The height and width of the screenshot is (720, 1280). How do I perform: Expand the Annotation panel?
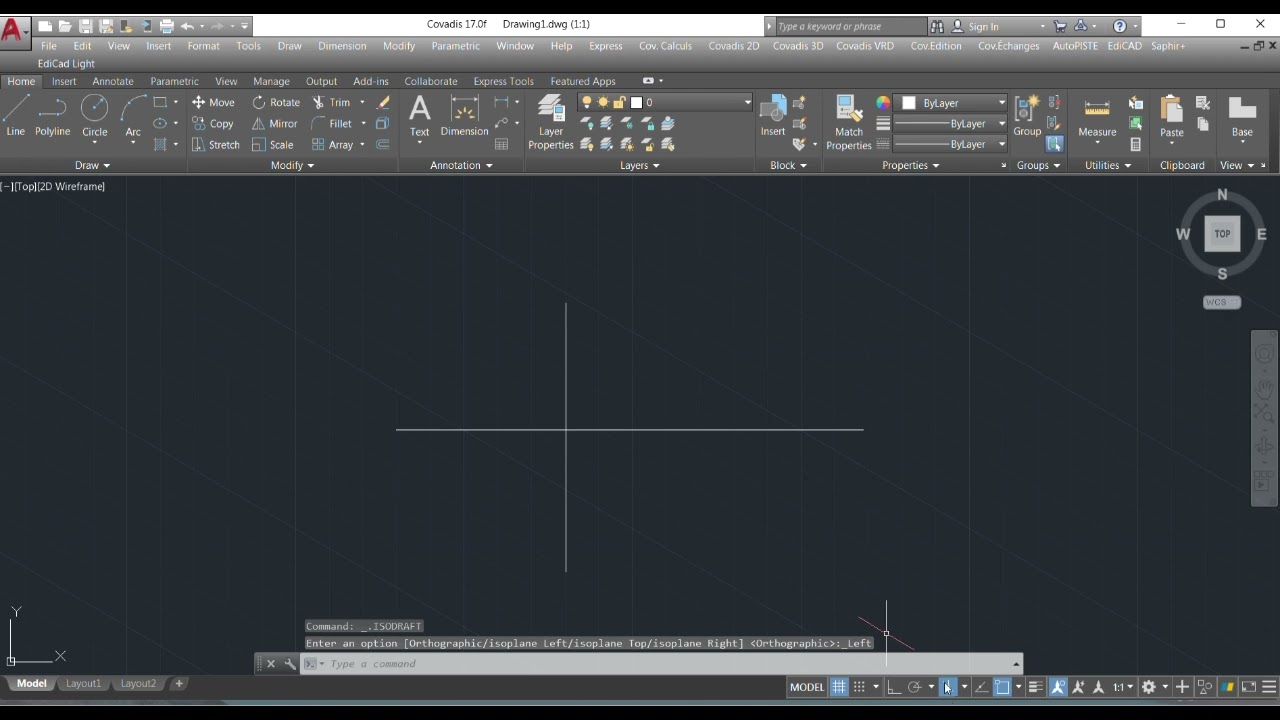tap(461, 165)
